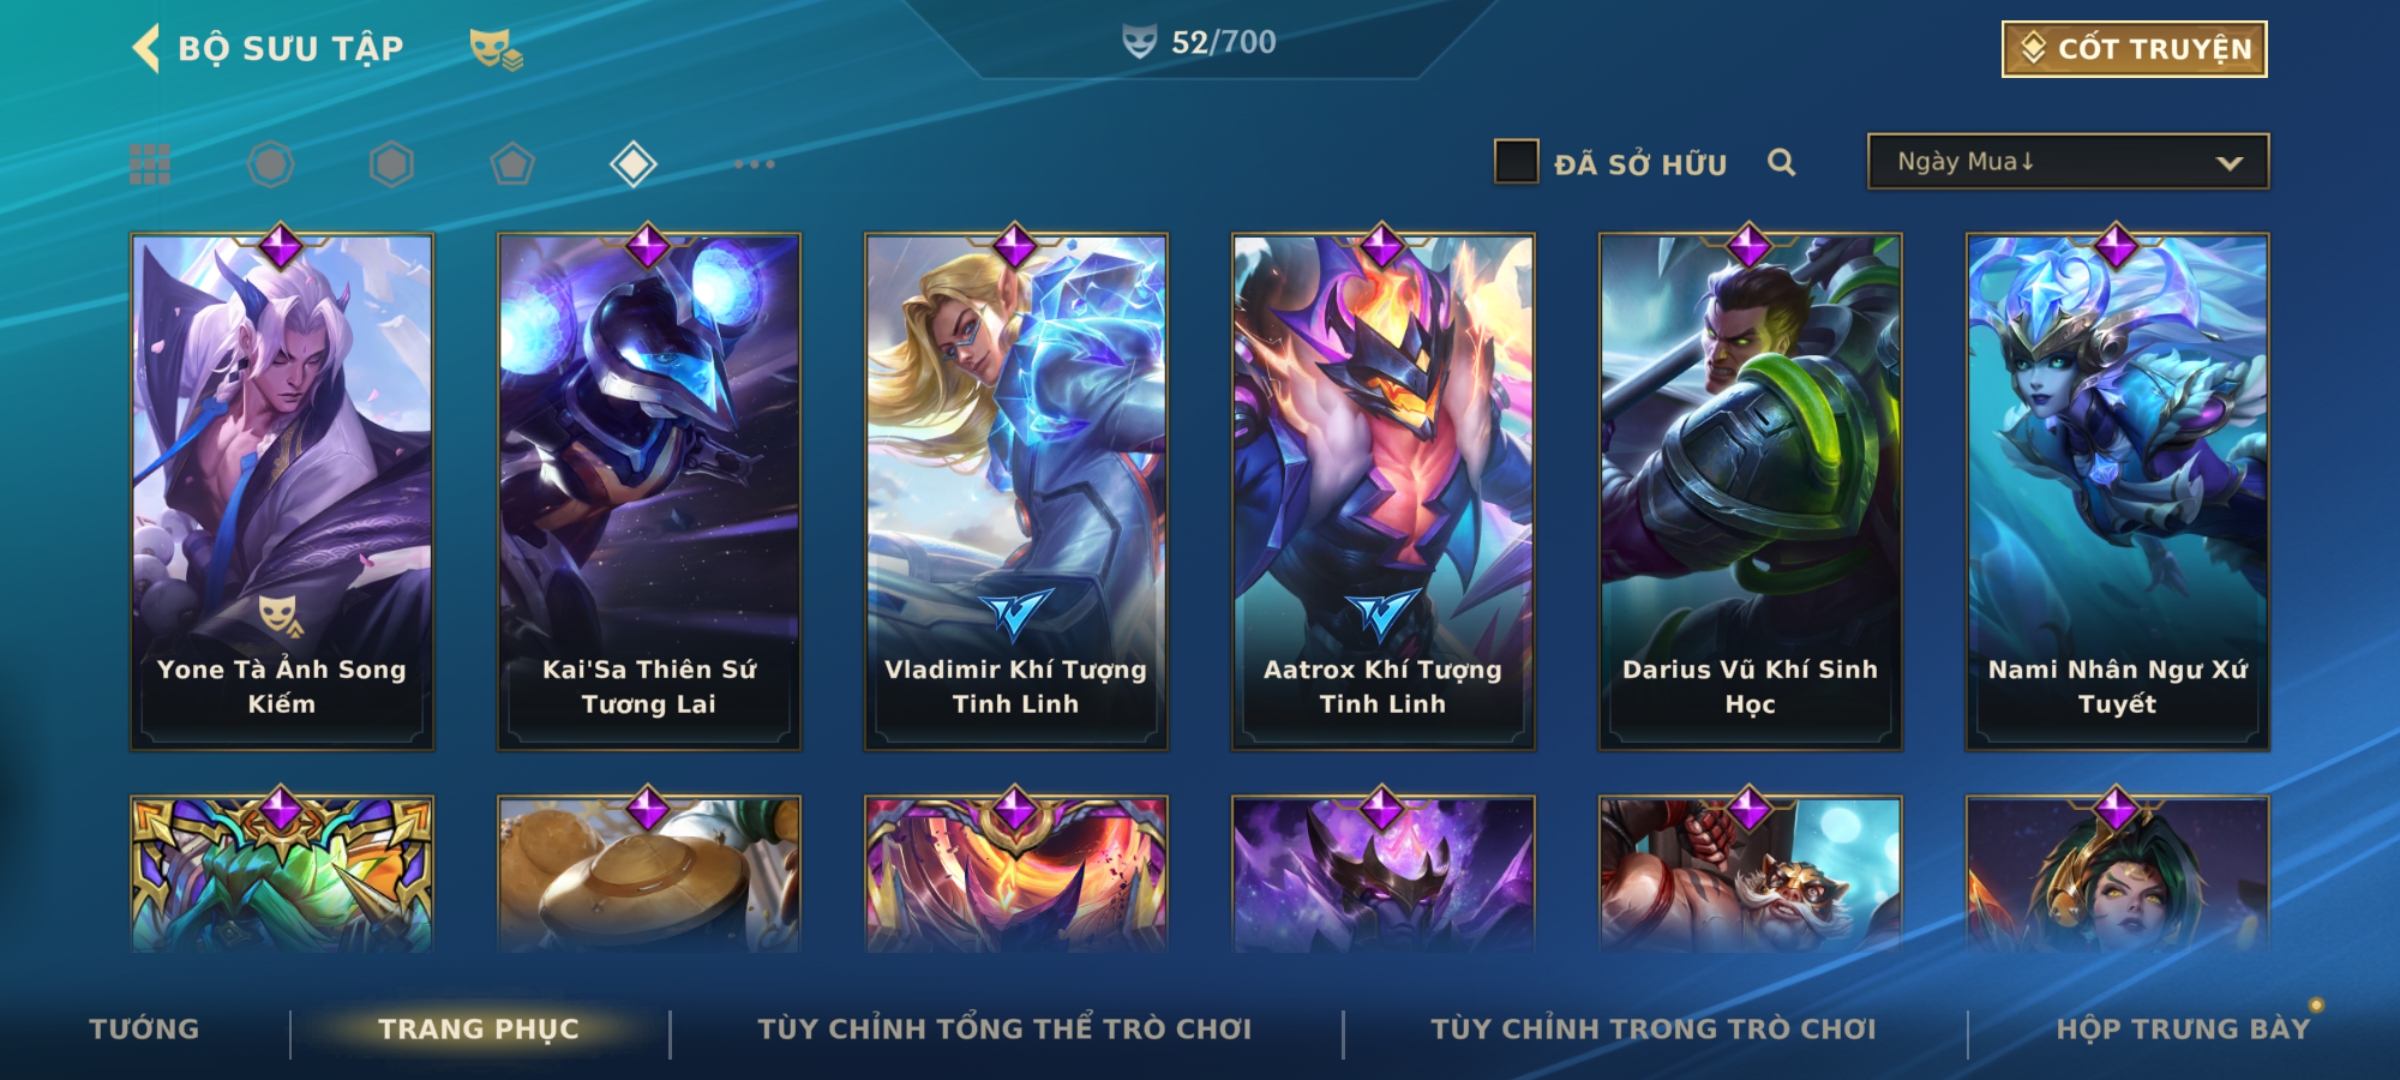Image resolution: width=2400 pixels, height=1080 pixels.
Task: Select Darius Vũ Khí Sinh Học skin
Action: tap(1750, 491)
